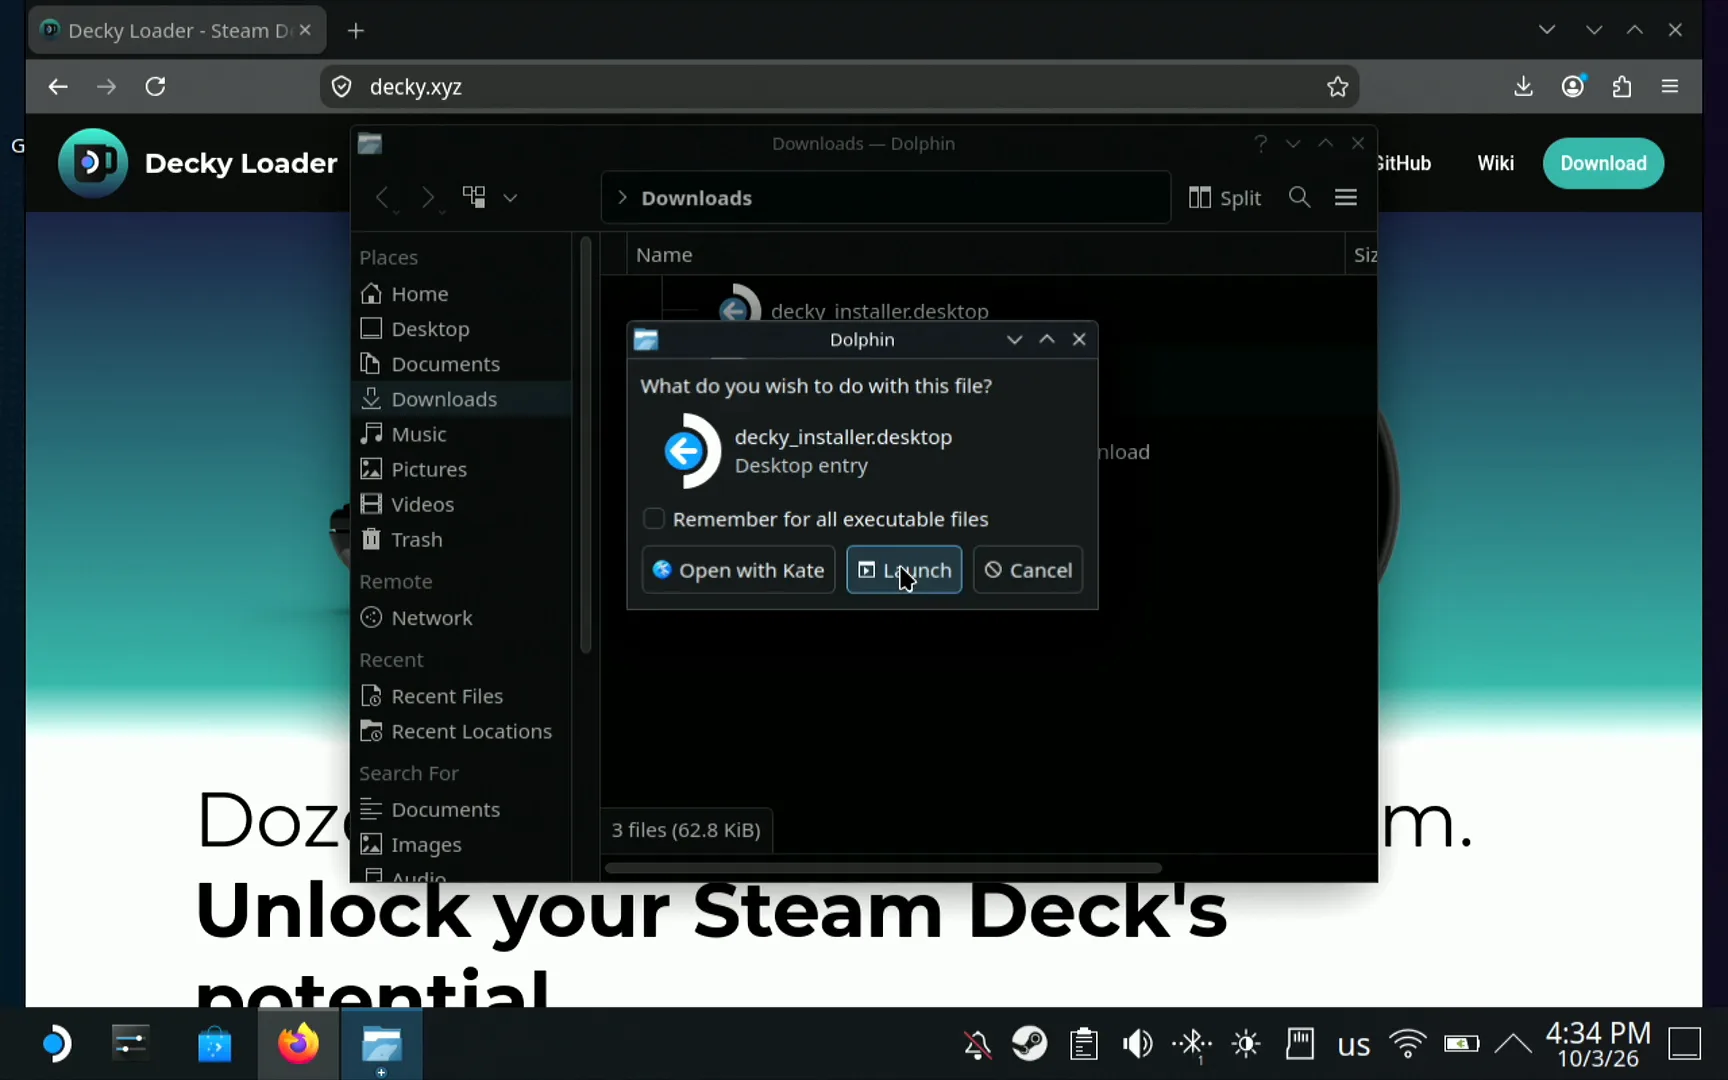Close the Decky Loader tab
Image resolution: width=1728 pixels, height=1080 pixels.
(x=305, y=30)
